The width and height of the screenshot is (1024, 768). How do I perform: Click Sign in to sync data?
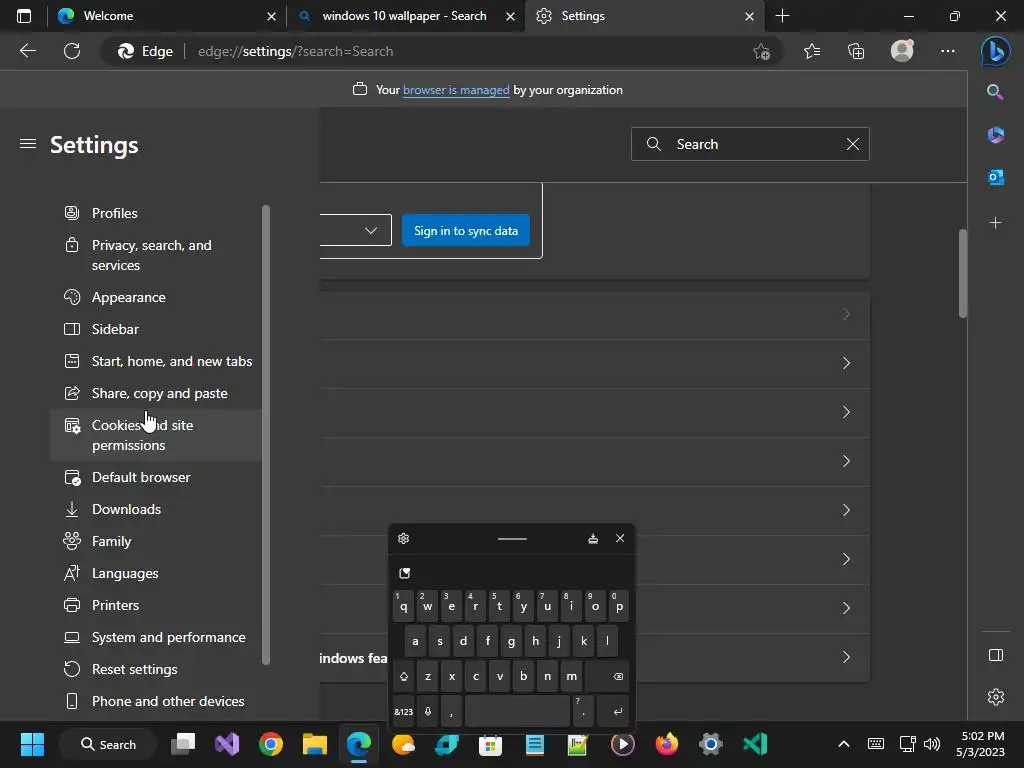click(466, 231)
